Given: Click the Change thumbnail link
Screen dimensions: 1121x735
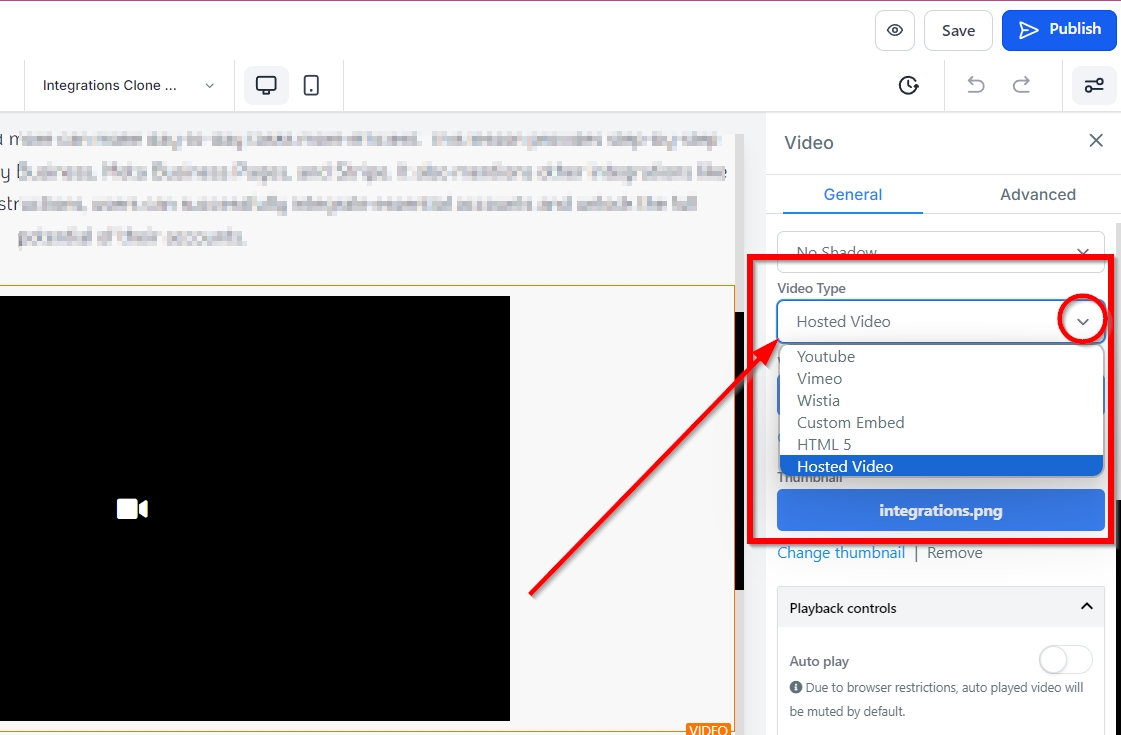Looking at the screenshot, I should coord(840,553).
